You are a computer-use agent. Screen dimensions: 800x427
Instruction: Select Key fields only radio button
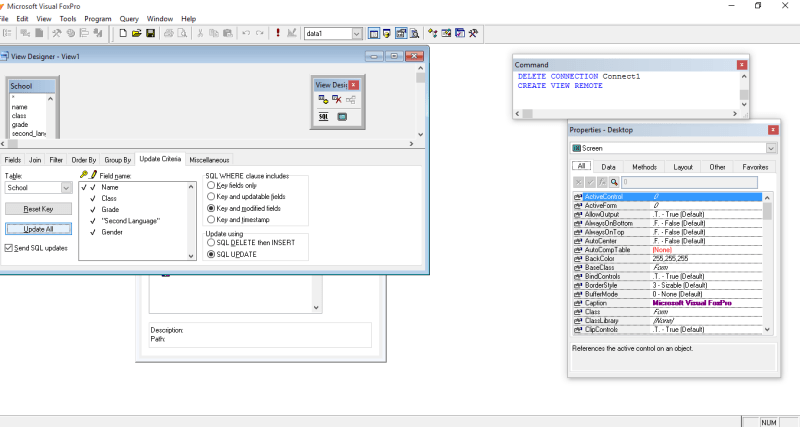[x=211, y=186]
